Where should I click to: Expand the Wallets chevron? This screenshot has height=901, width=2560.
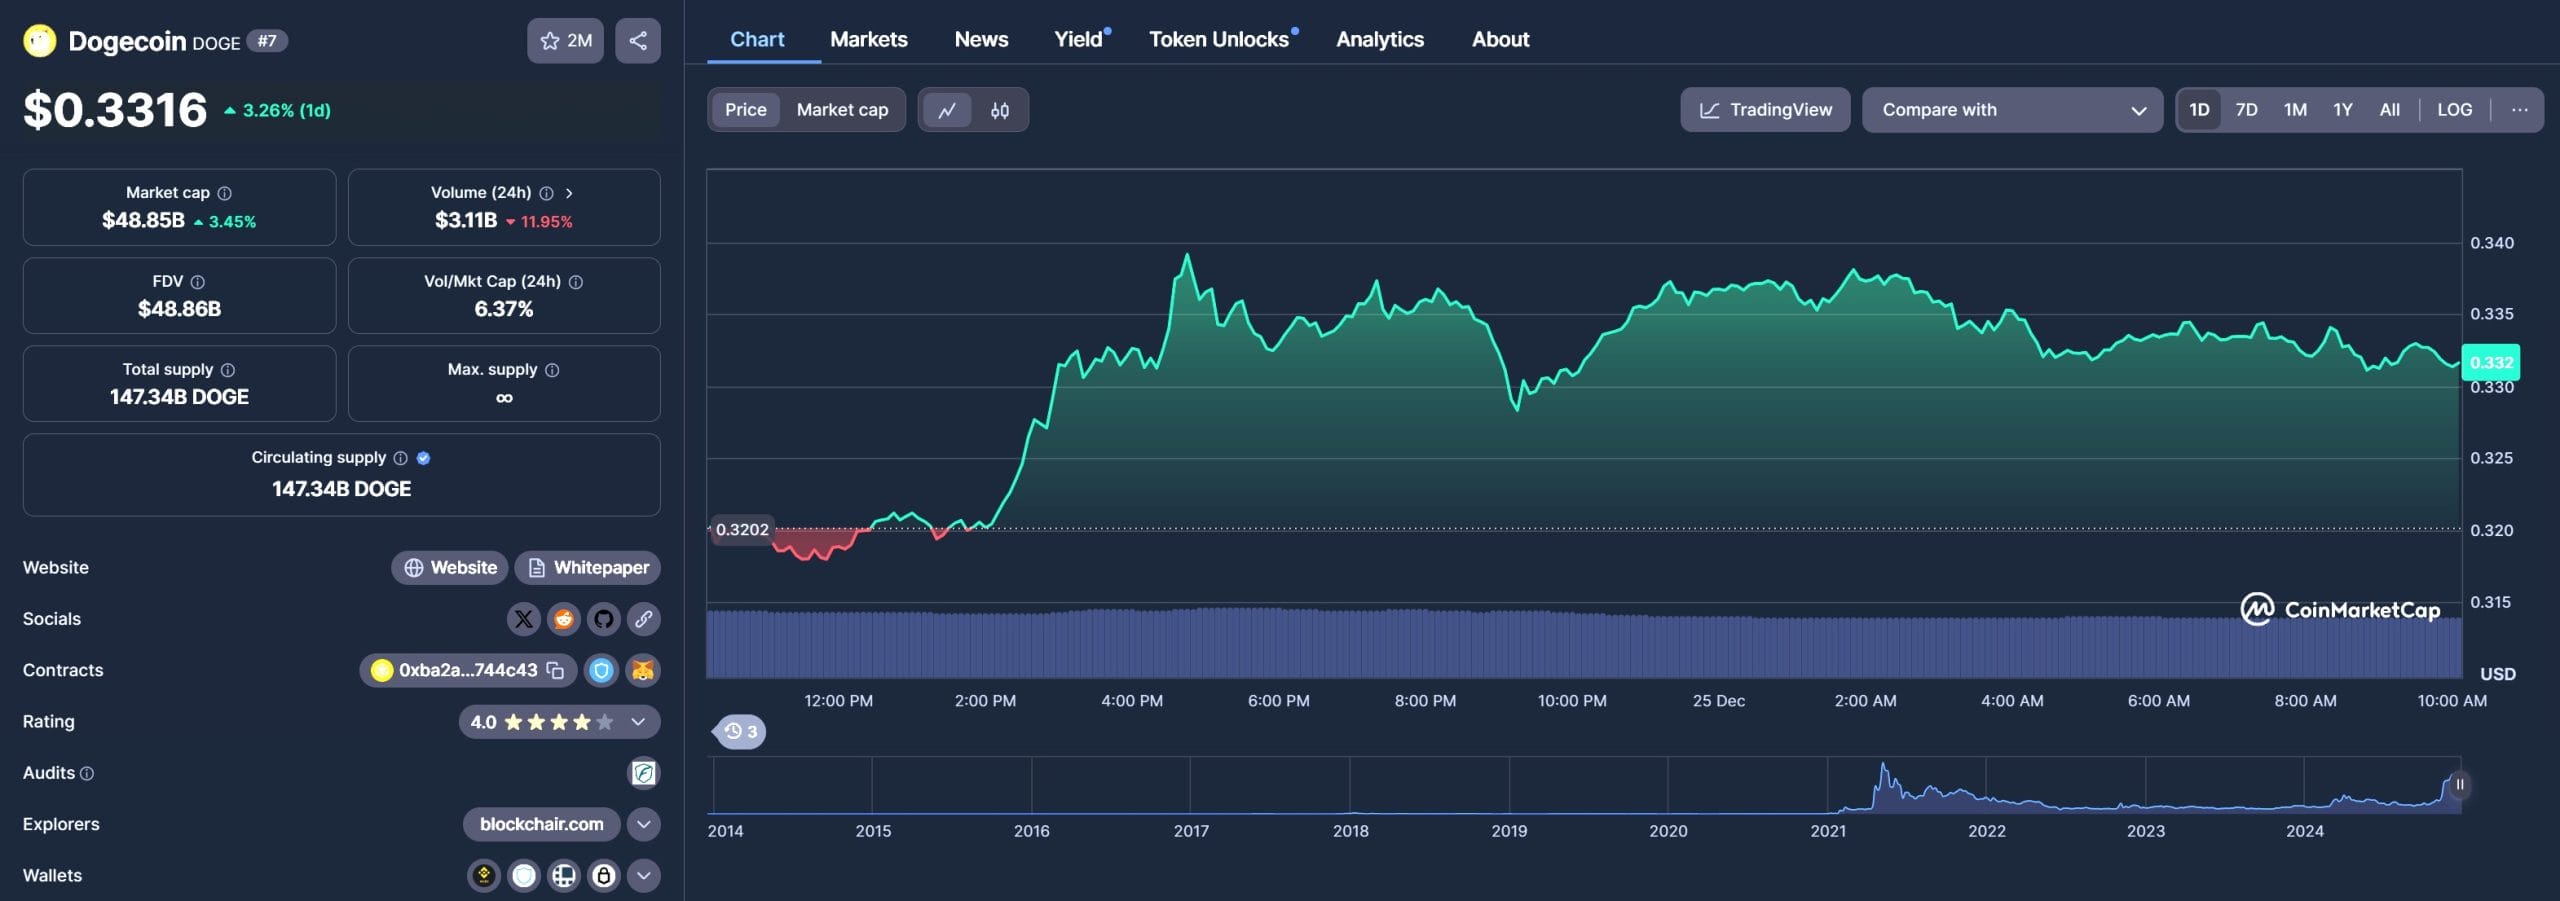click(644, 876)
